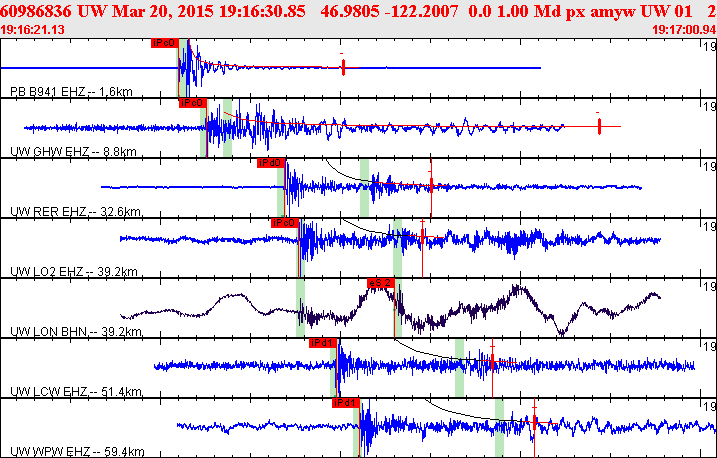Click the 'UW LO2 EHZ -- 39.2km' label
This screenshot has height=458, width=717.
click(x=74, y=272)
